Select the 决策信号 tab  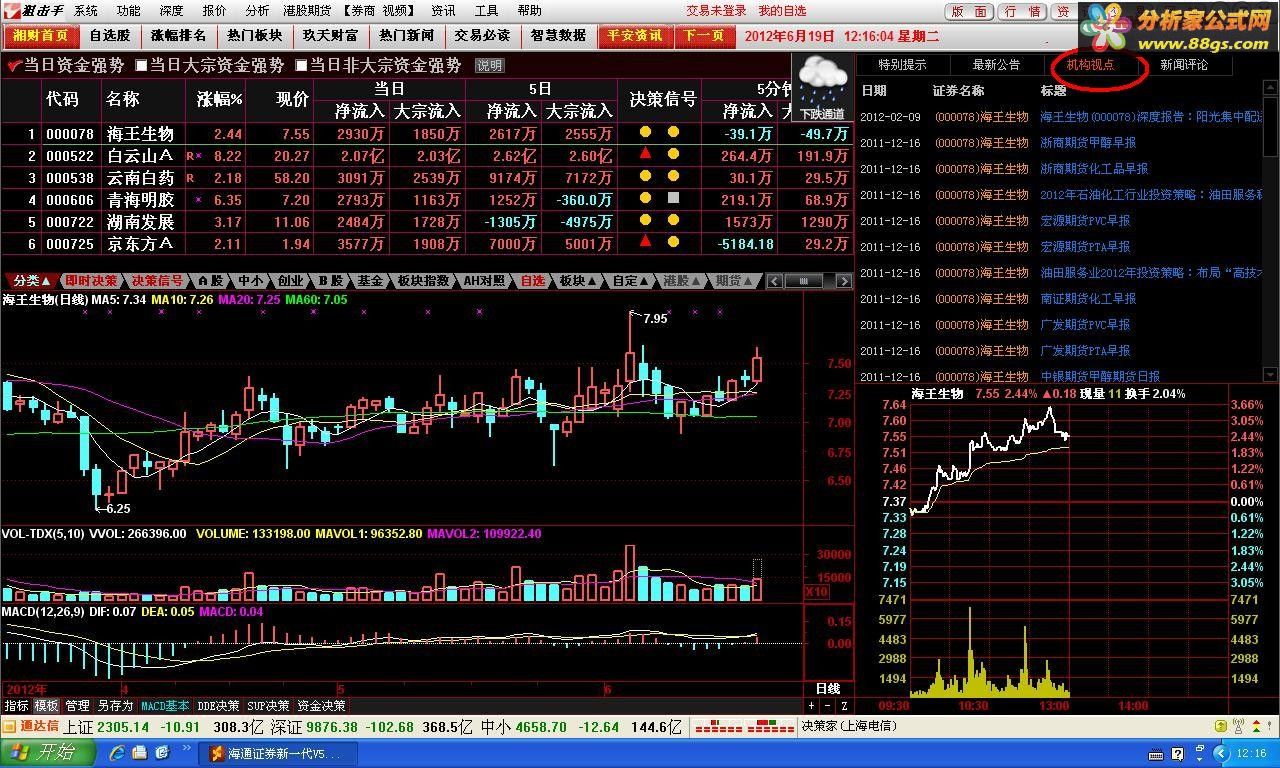click(157, 281)
